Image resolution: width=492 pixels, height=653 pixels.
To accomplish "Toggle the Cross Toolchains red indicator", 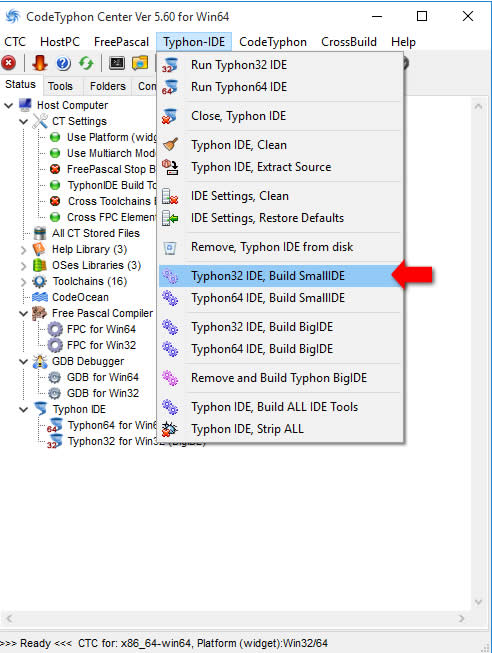I will [55, 201].
